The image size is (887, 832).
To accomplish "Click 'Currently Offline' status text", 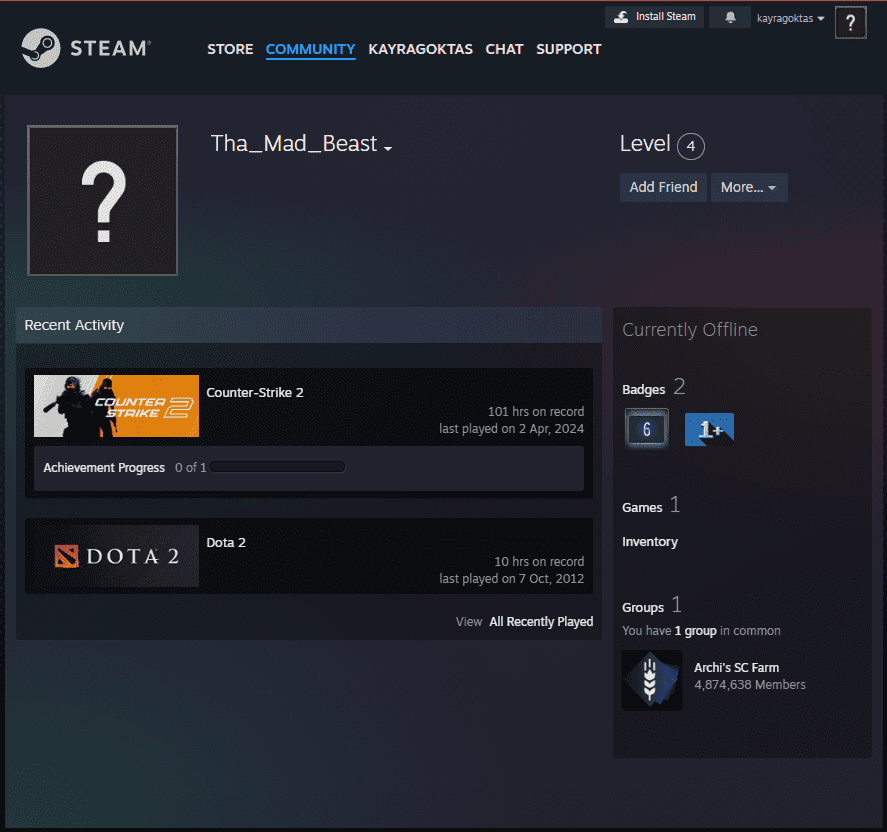I will click(690, 330).
